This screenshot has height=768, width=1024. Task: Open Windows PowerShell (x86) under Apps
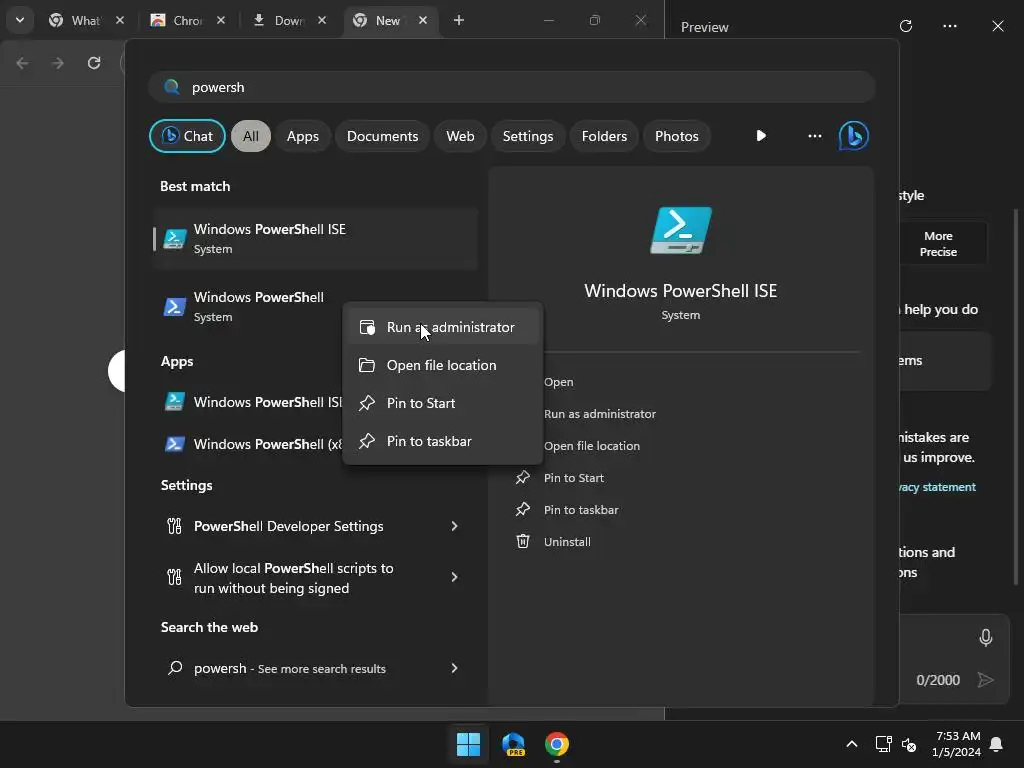pyautogui.click(x=255, y=444)
